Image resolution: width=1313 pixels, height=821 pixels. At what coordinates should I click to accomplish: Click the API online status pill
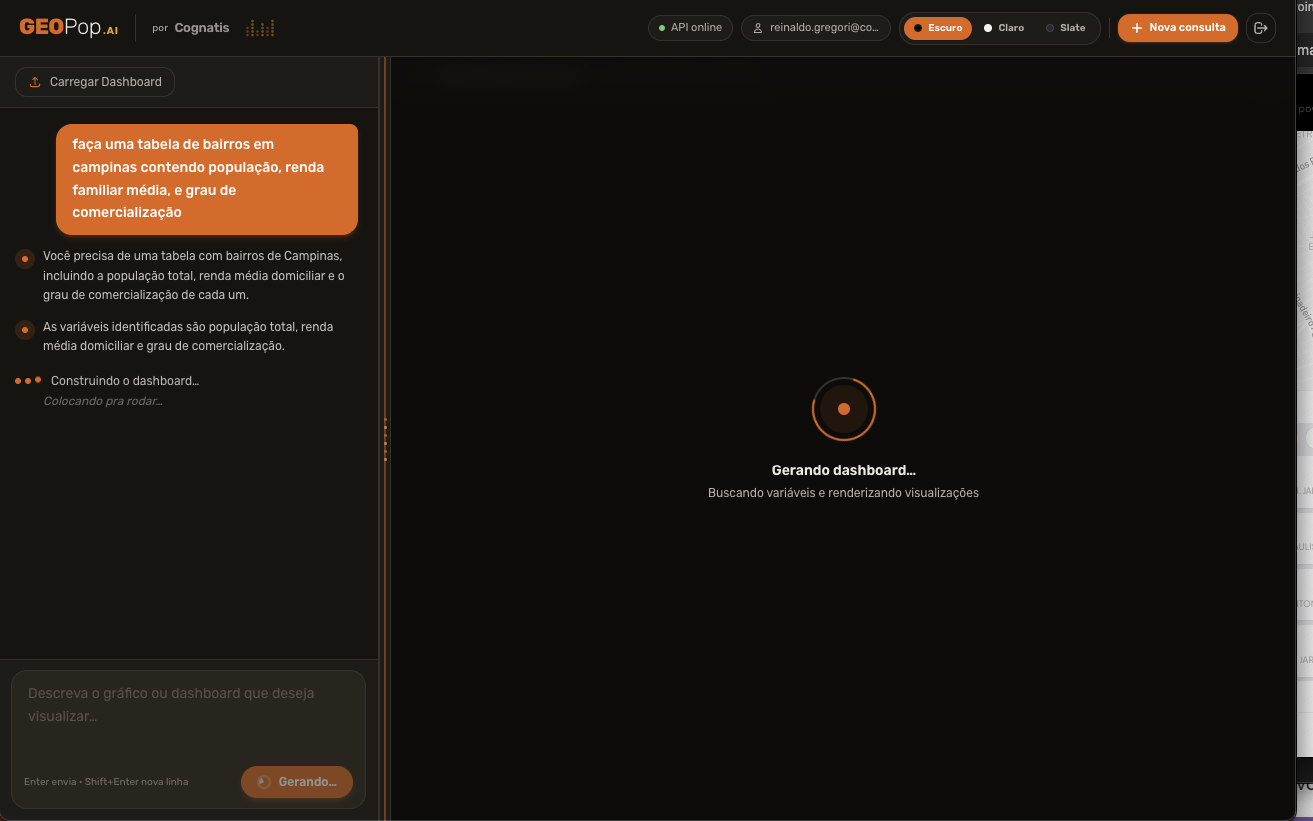click(x=690, y=28)
